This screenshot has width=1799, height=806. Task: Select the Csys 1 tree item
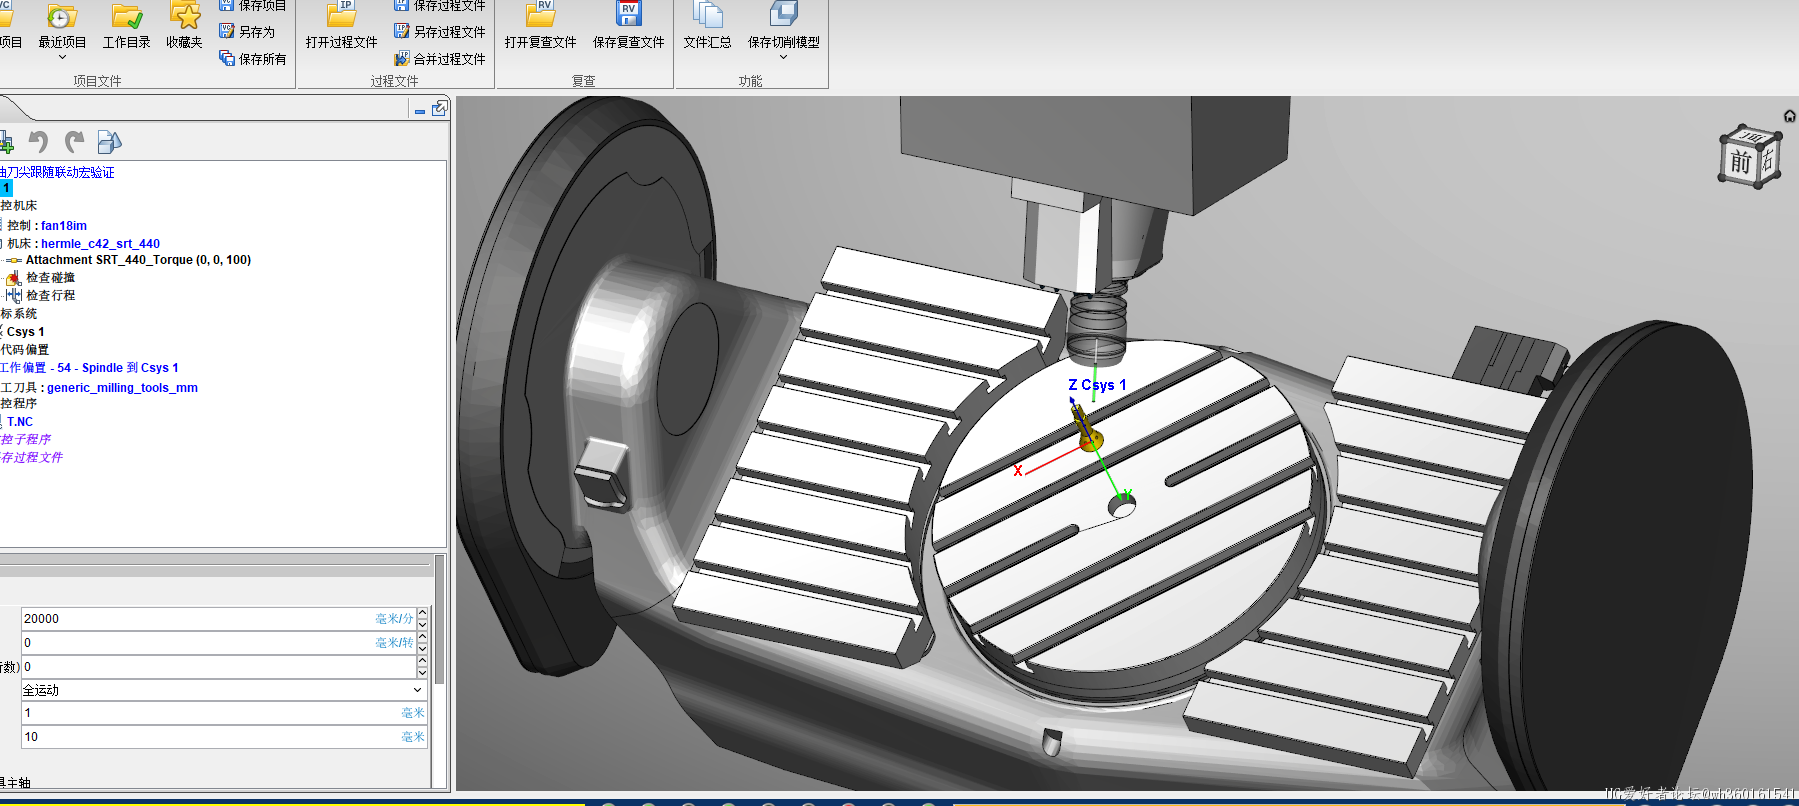click(25, 332)
